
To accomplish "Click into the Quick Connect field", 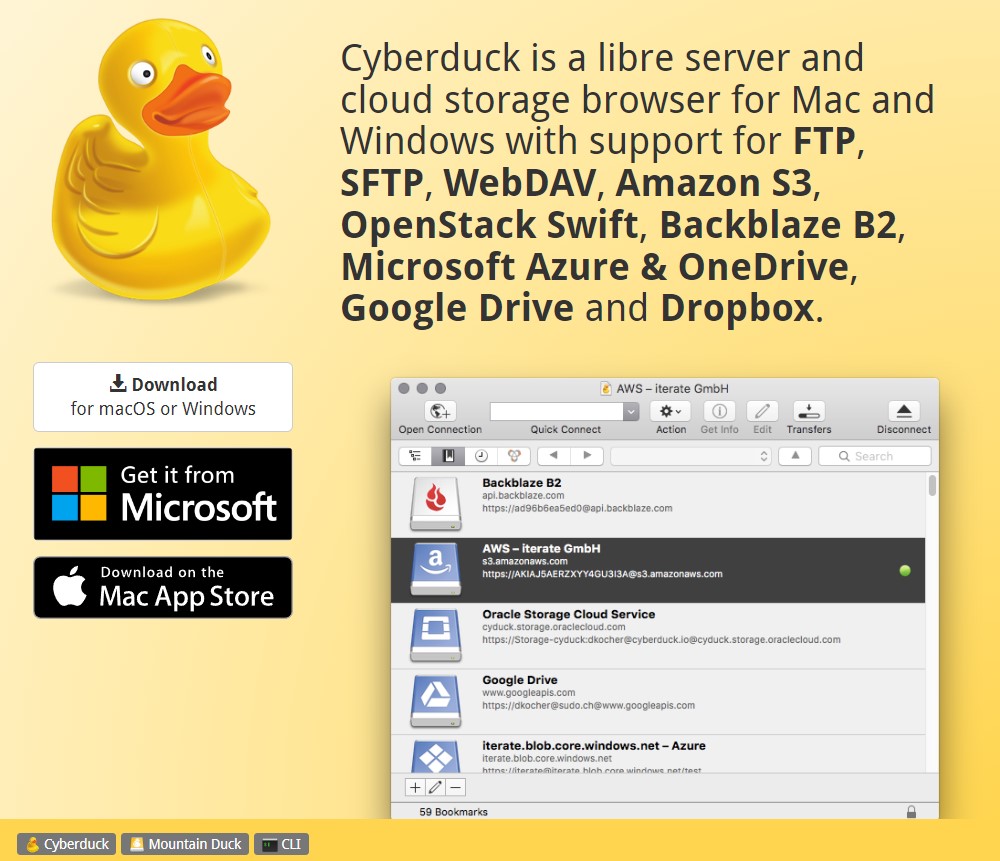I will coord(556,411).
